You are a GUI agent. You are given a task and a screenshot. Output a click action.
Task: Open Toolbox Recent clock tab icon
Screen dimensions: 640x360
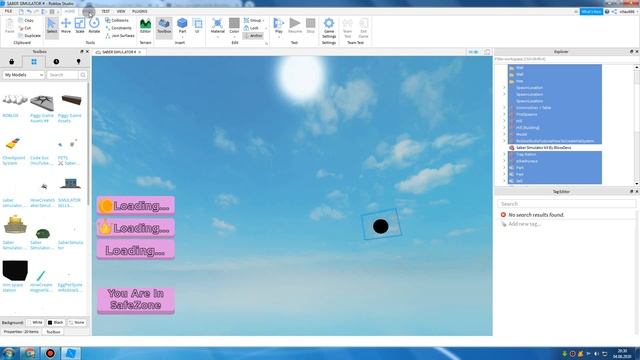coord(56,62)
